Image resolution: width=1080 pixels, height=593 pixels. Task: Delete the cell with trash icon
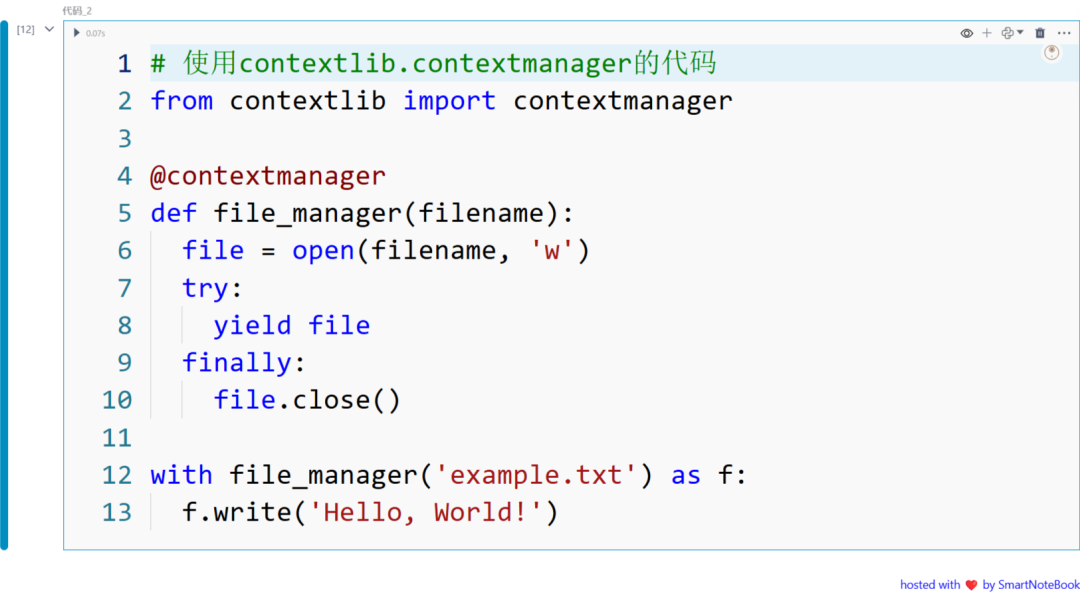point(1040,33)
